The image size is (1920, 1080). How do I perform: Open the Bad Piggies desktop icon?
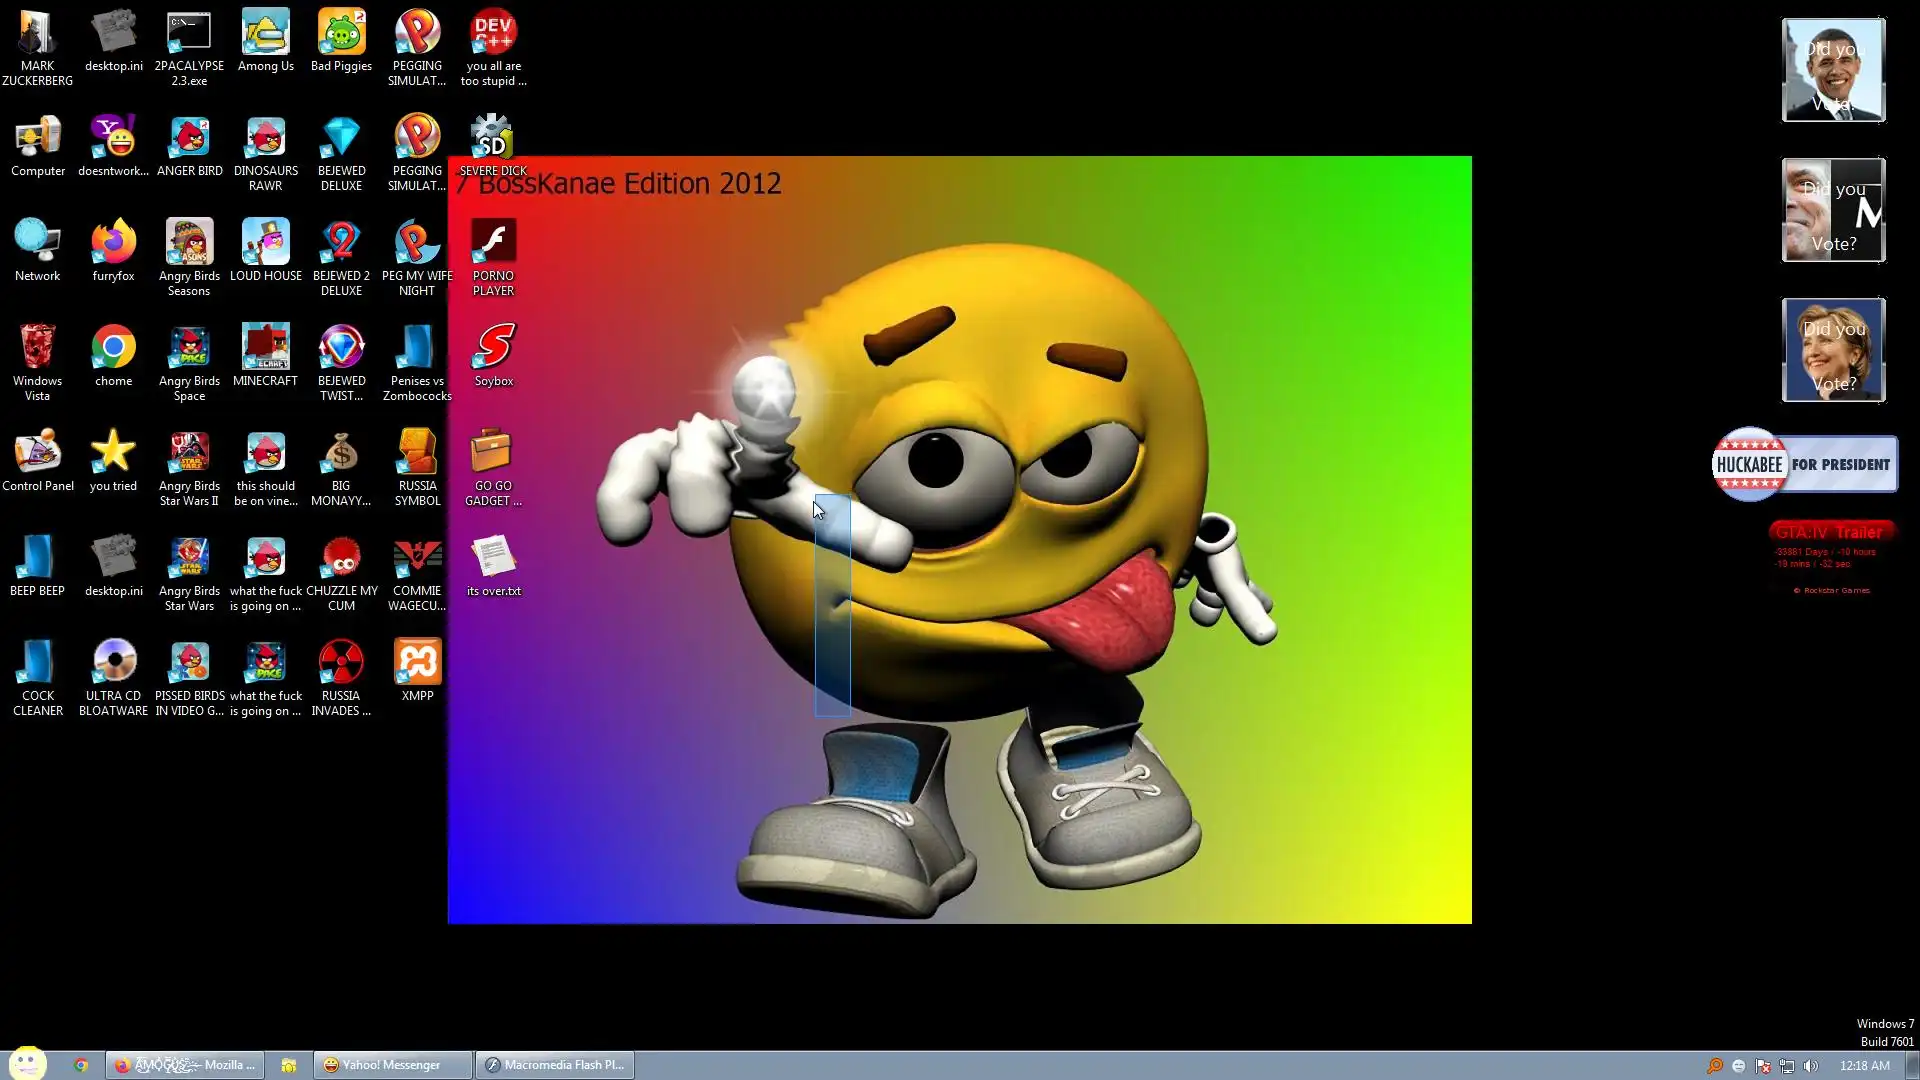[x=341, y=35]
